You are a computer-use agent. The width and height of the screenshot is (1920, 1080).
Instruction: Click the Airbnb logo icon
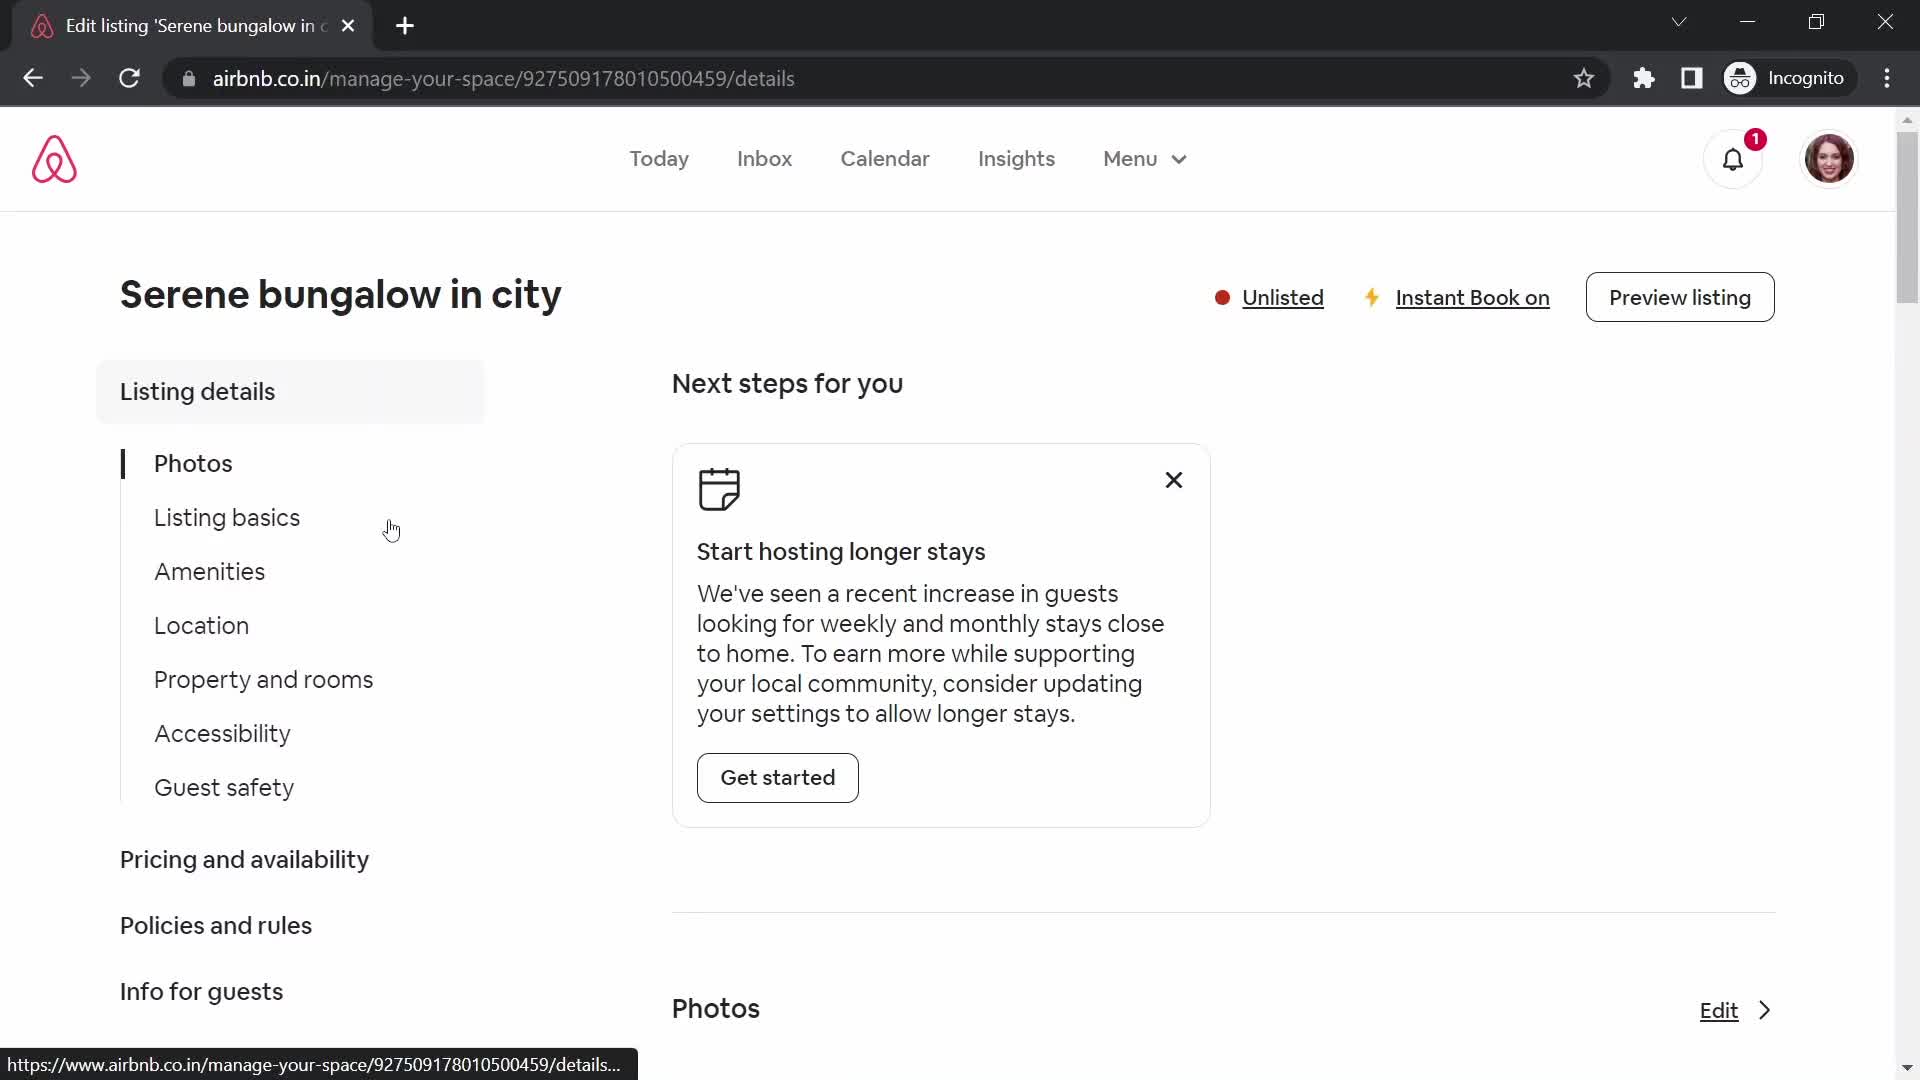(54, 160)
